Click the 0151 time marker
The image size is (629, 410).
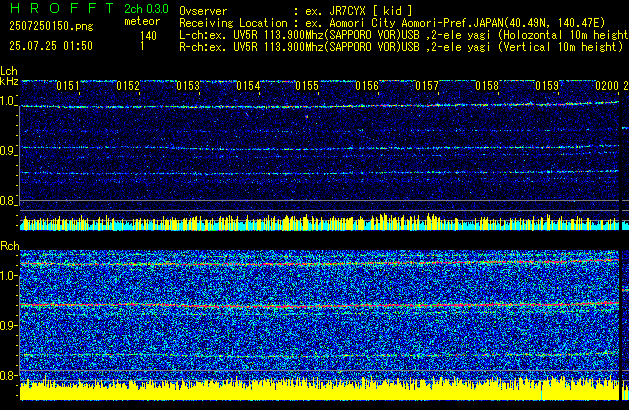[68, 86]
